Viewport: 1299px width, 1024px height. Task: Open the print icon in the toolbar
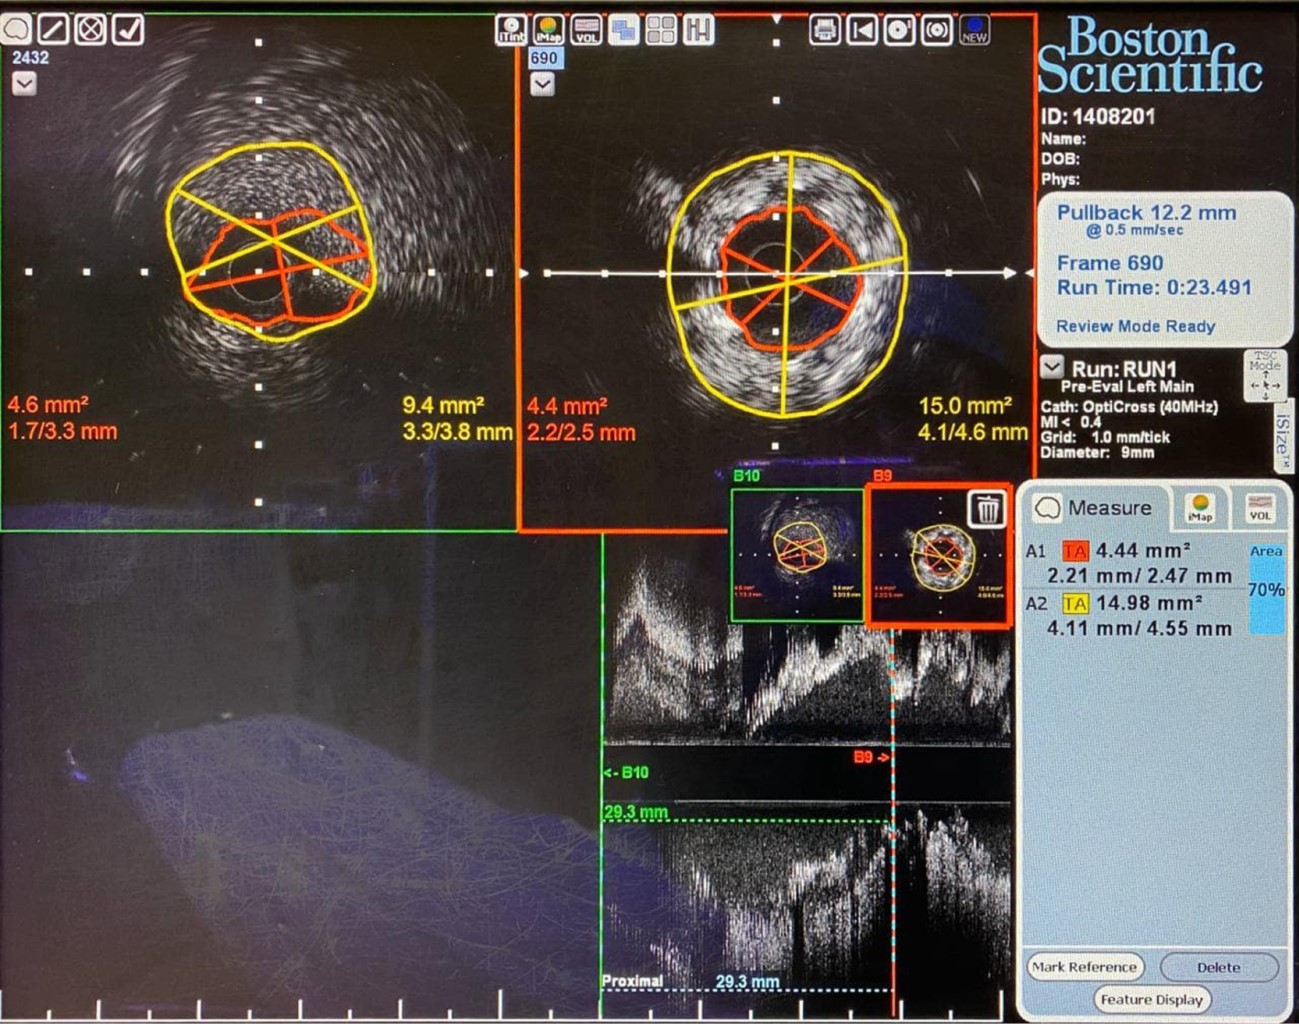[x=824, y=30]
